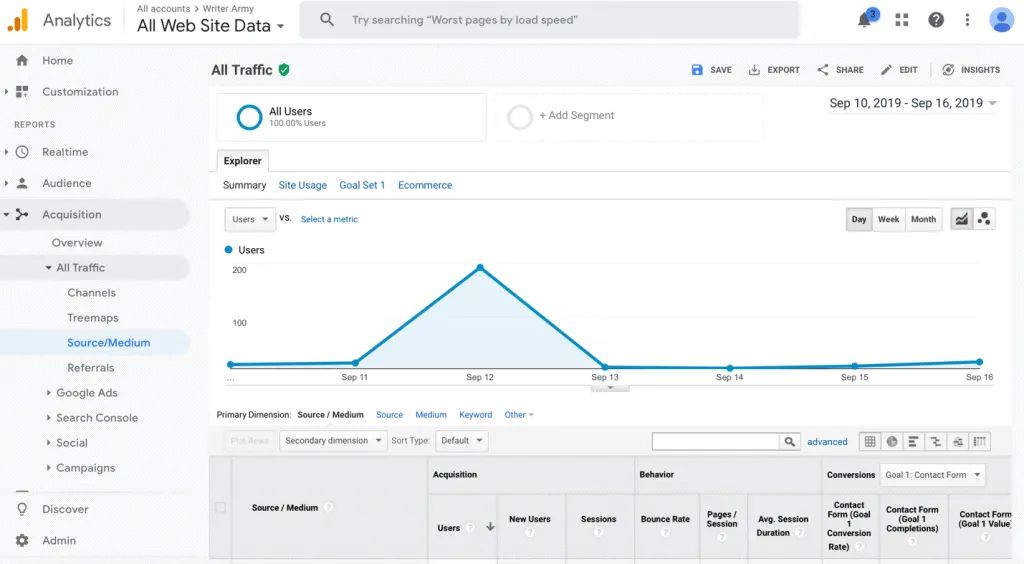
Task: Select the pie chart table view
Action: 892,441
